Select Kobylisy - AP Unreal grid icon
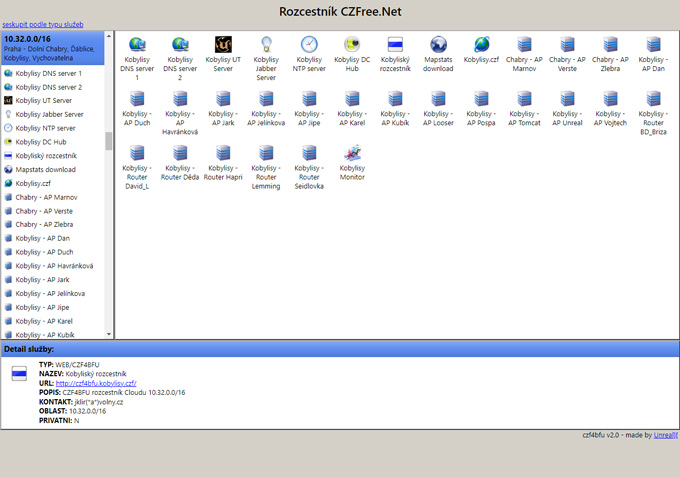Image resolution: width=680 pixels, height=477 pixels. click(x=567, y=98)
